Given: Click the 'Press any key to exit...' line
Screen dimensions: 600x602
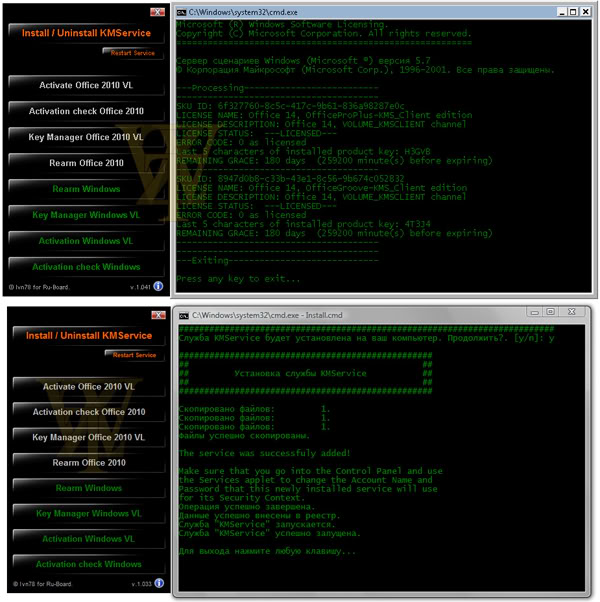Looking at the screenshot, I should pyautogui.click(x=238, y=279).
